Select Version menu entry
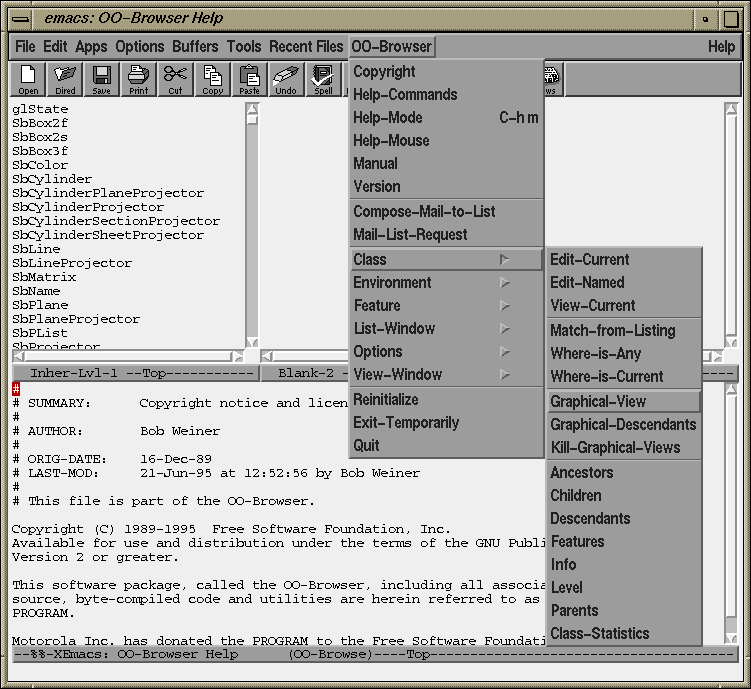This screenshot has width=751, height=689. point(447,187)
